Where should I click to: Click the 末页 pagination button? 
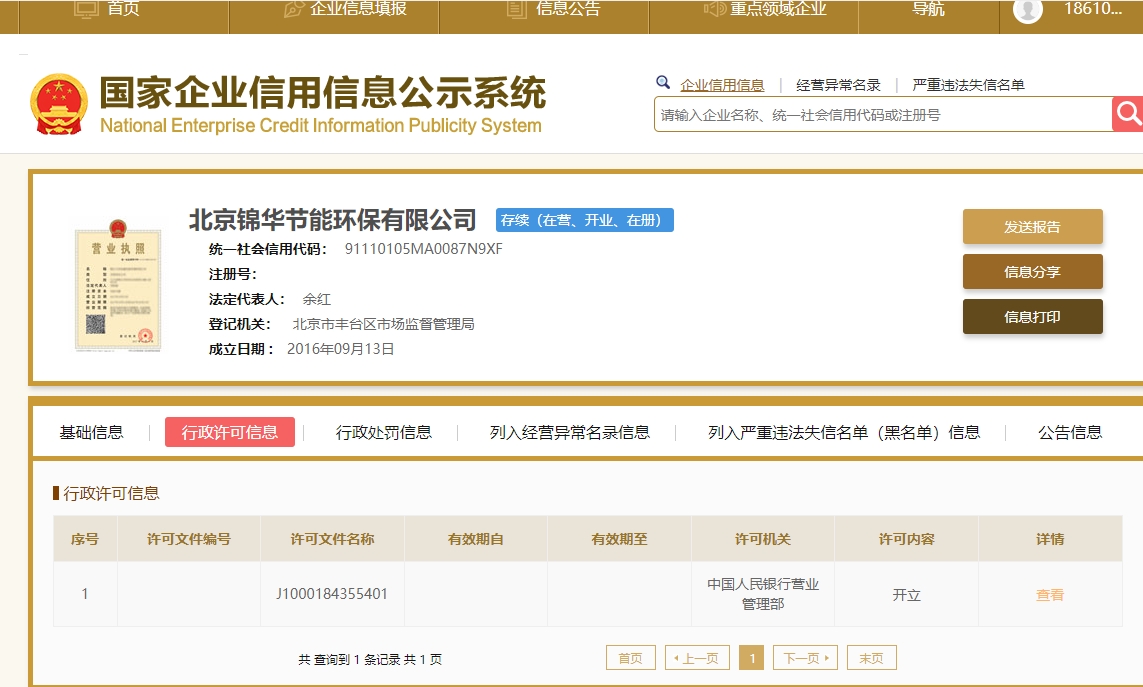click(x=871, y=658)
